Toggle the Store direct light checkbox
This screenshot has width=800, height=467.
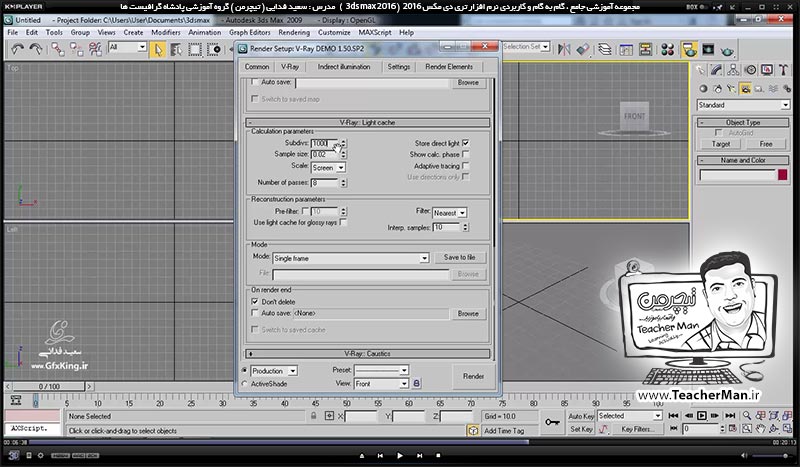(465, 143)
